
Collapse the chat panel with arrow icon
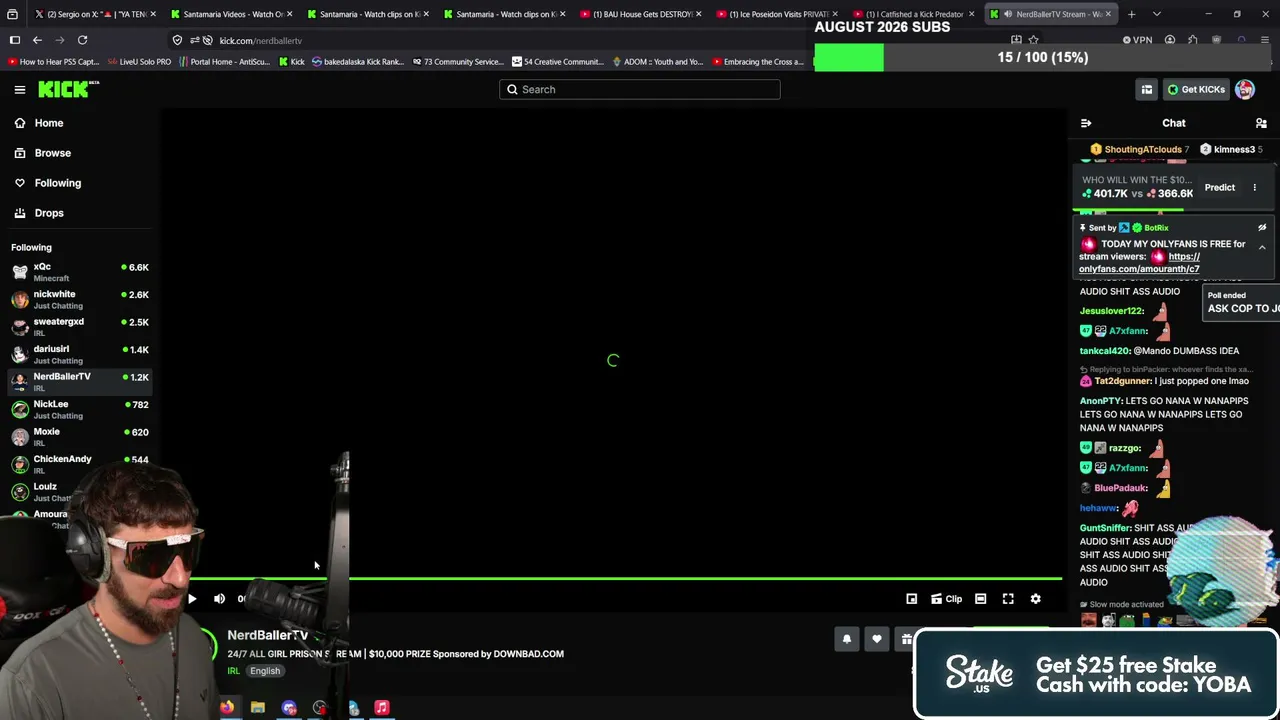click(x=1086, y=123)
